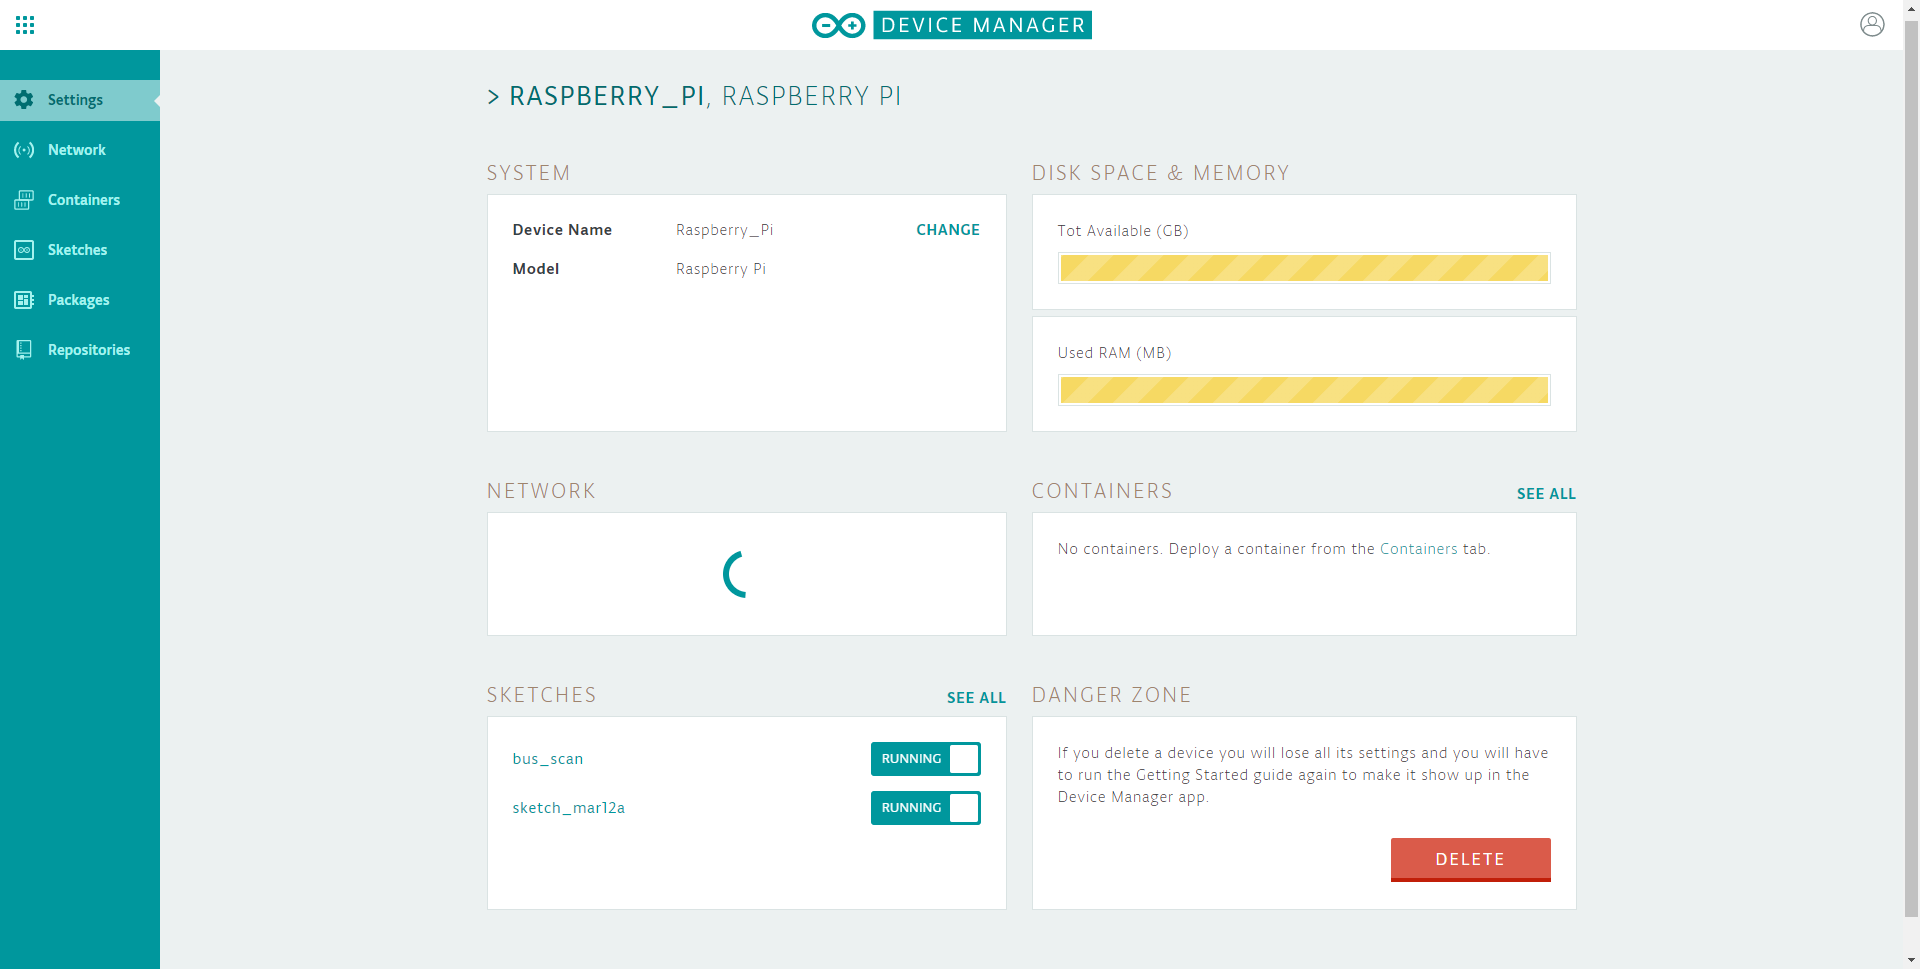Click the Settings gear icon

(x=24, y=100)
